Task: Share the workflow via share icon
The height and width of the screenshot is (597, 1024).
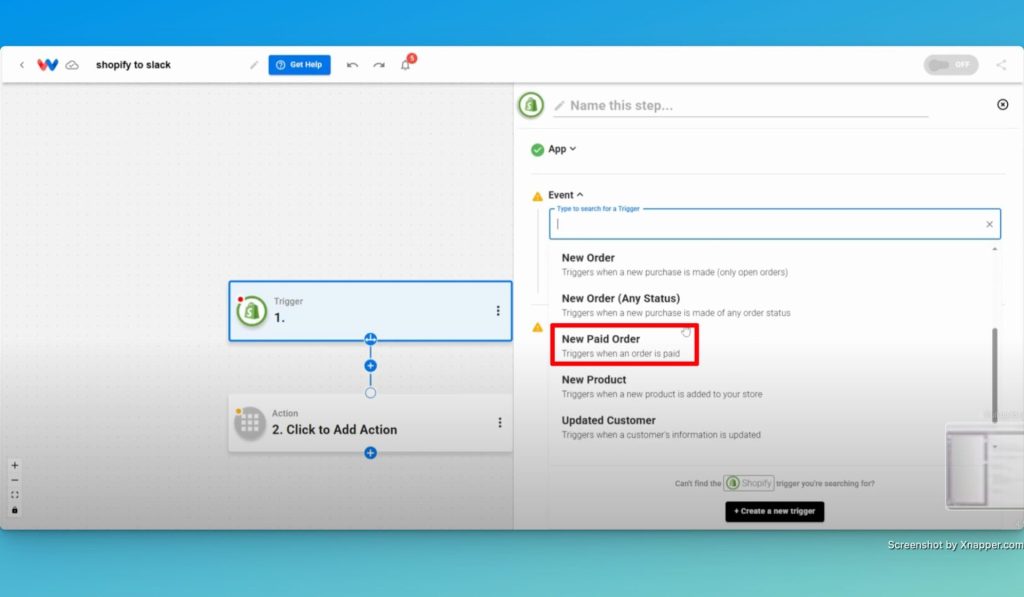Action: point(1000,65)
